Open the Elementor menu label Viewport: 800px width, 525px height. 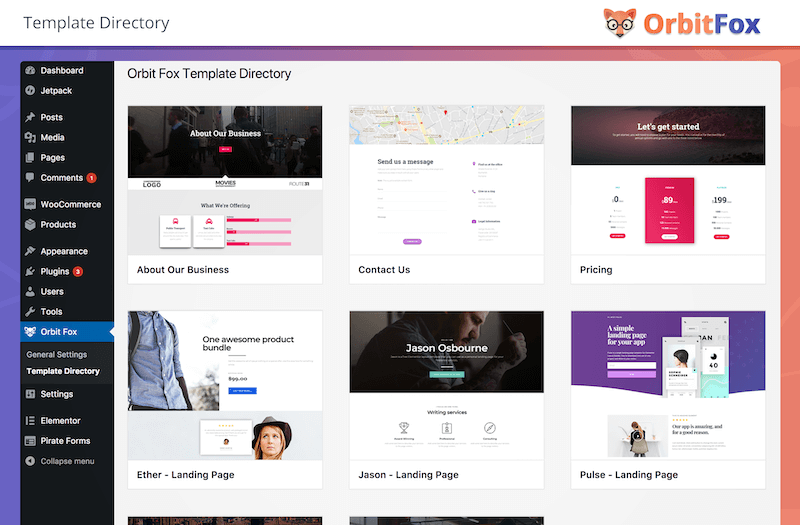(x=60, y=420)
